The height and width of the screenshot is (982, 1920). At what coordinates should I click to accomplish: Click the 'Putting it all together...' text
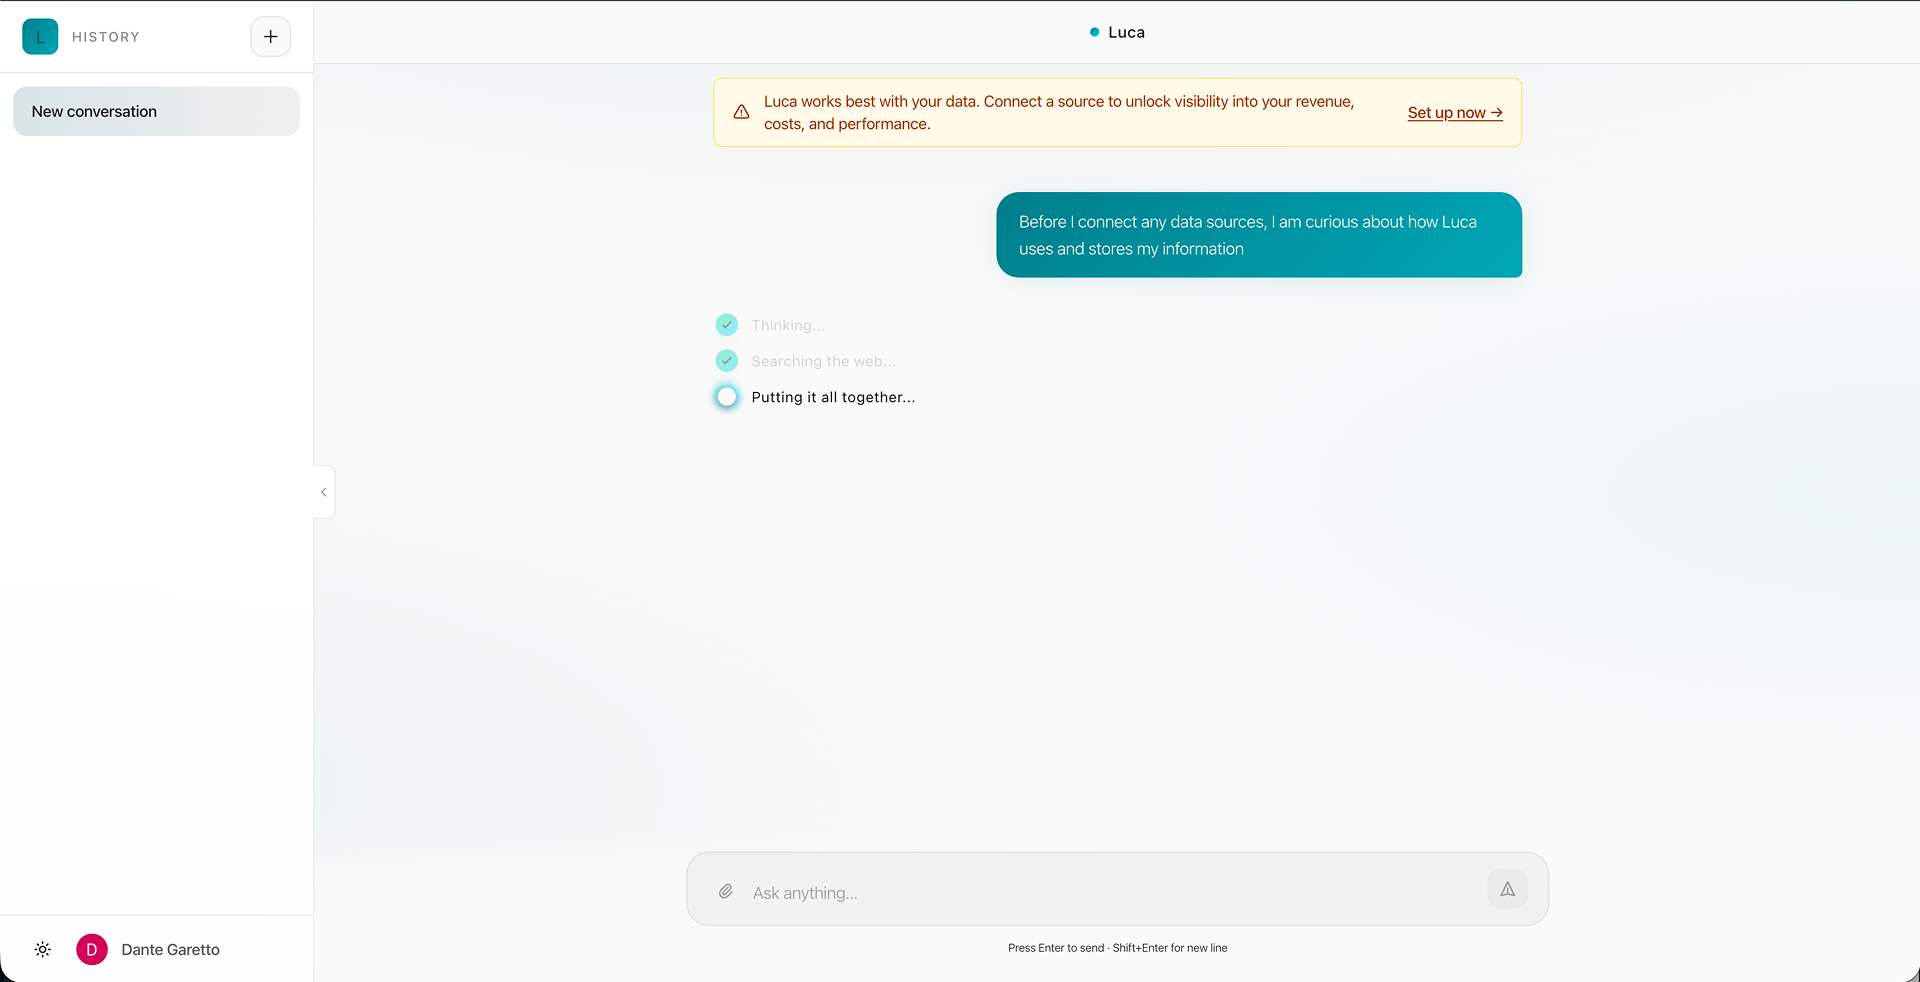point(833,397)
